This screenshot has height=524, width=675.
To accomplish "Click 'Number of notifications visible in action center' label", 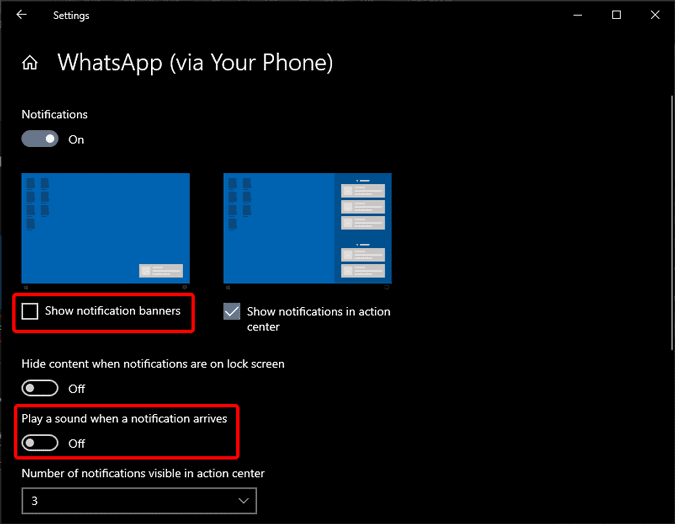I will [x=143, y=474].
